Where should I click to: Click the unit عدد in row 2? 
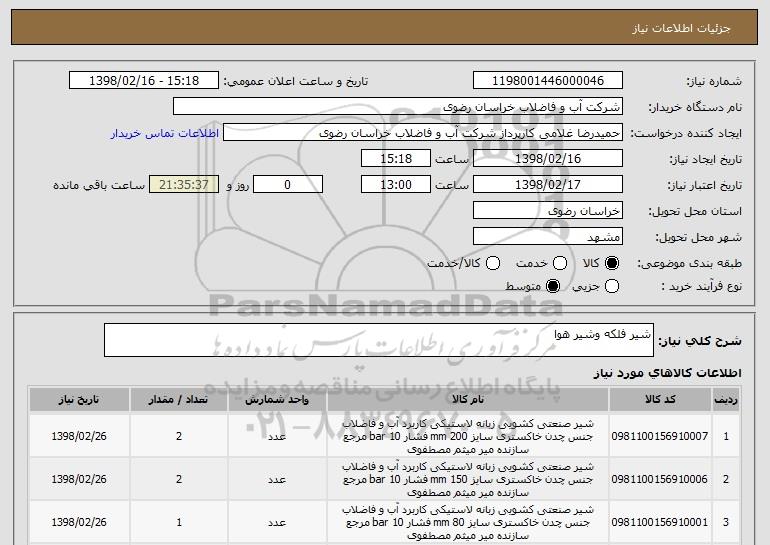coord(277,480)
